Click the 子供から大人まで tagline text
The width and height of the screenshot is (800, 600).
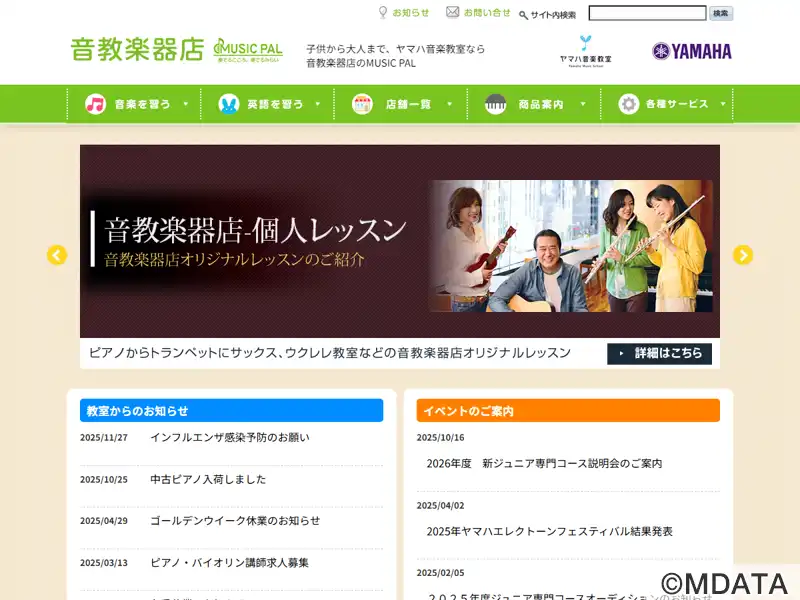point(395,56)
